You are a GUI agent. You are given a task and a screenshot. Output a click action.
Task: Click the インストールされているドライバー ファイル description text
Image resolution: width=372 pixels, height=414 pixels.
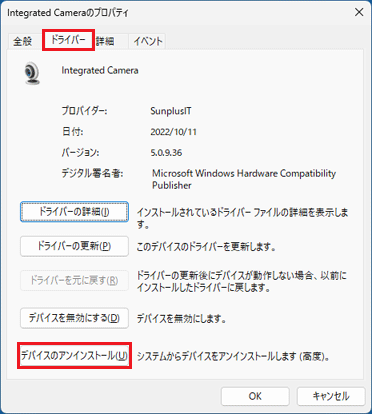coord(242,218)
